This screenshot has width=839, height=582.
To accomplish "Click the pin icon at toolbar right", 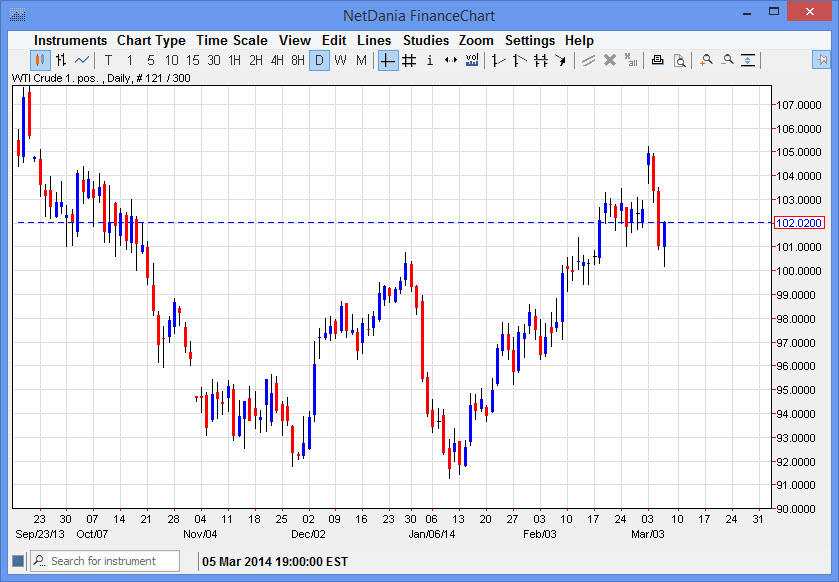I will click(x=821, y=60).
